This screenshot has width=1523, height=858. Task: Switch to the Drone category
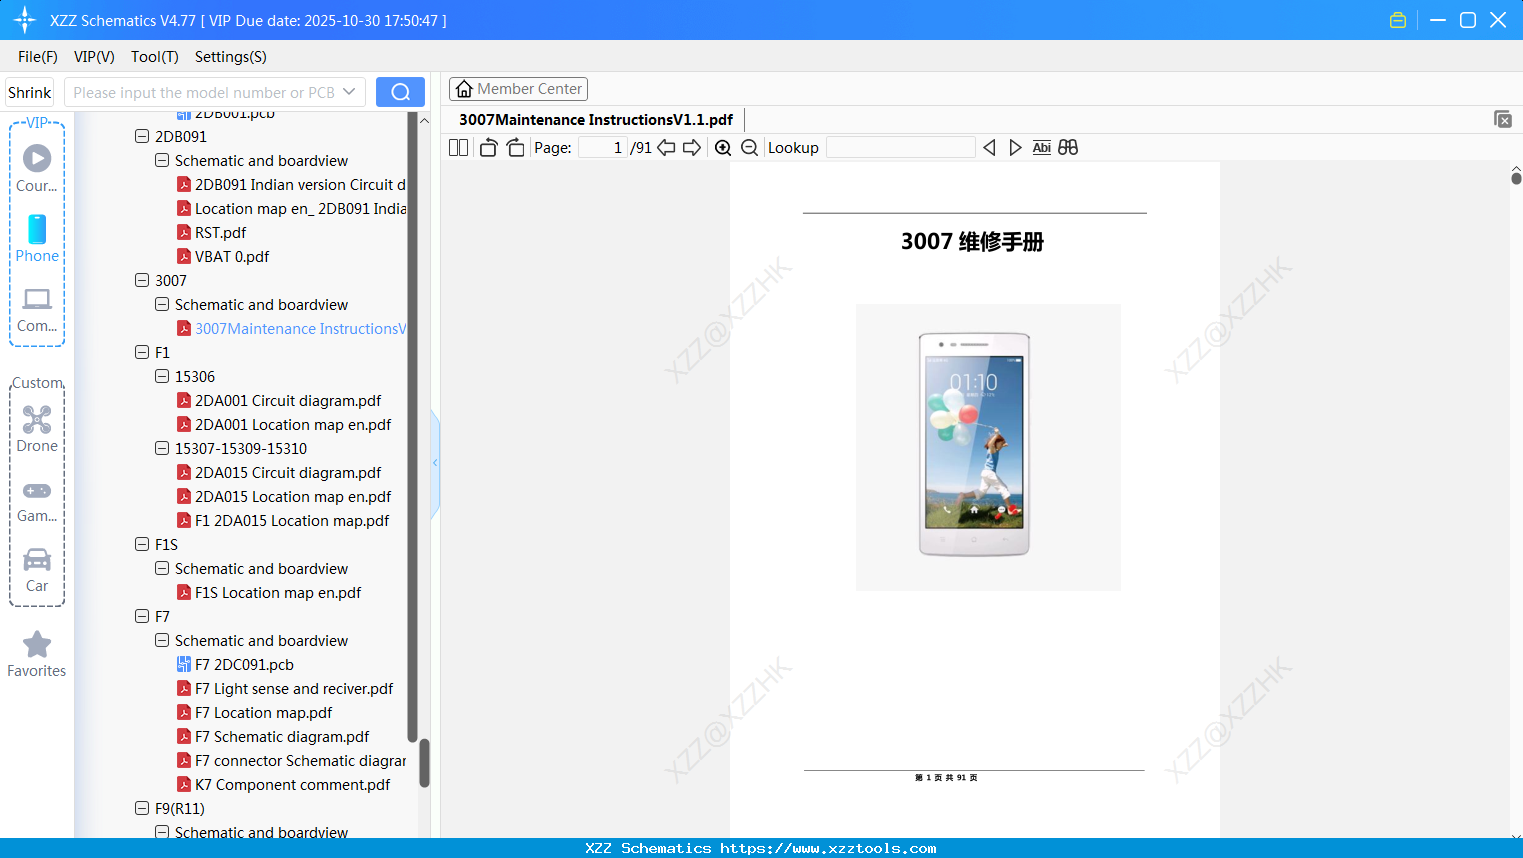point(37,429)
